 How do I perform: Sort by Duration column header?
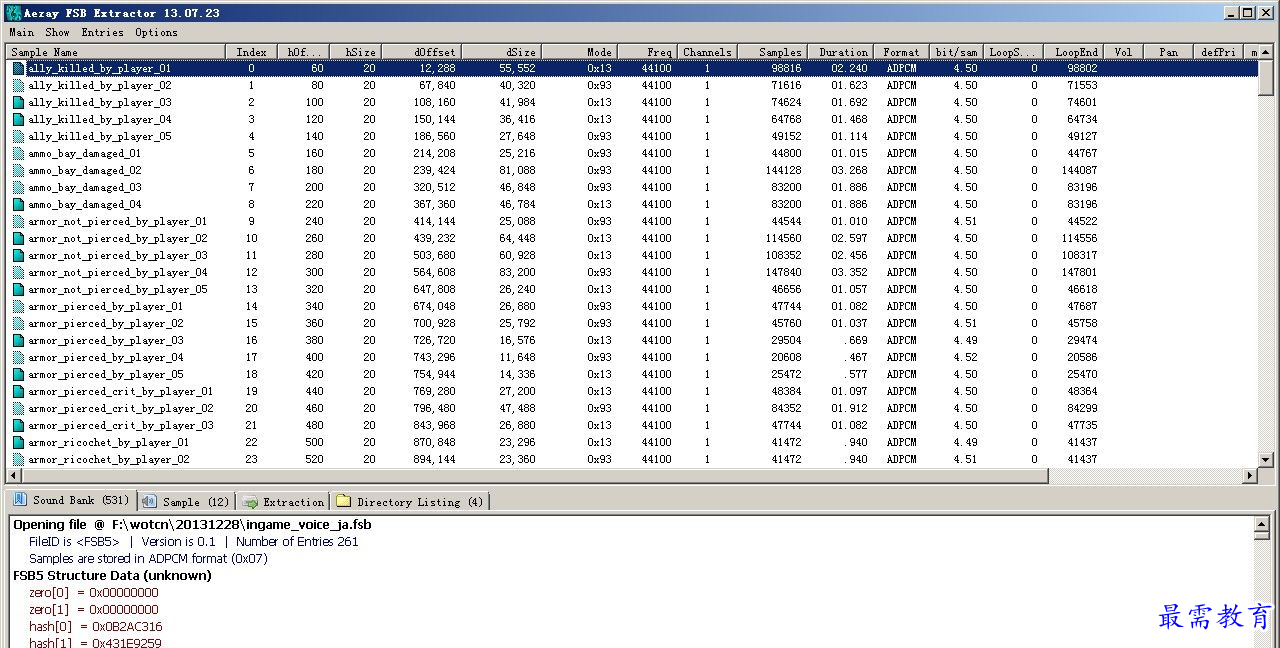coord(840,52)
